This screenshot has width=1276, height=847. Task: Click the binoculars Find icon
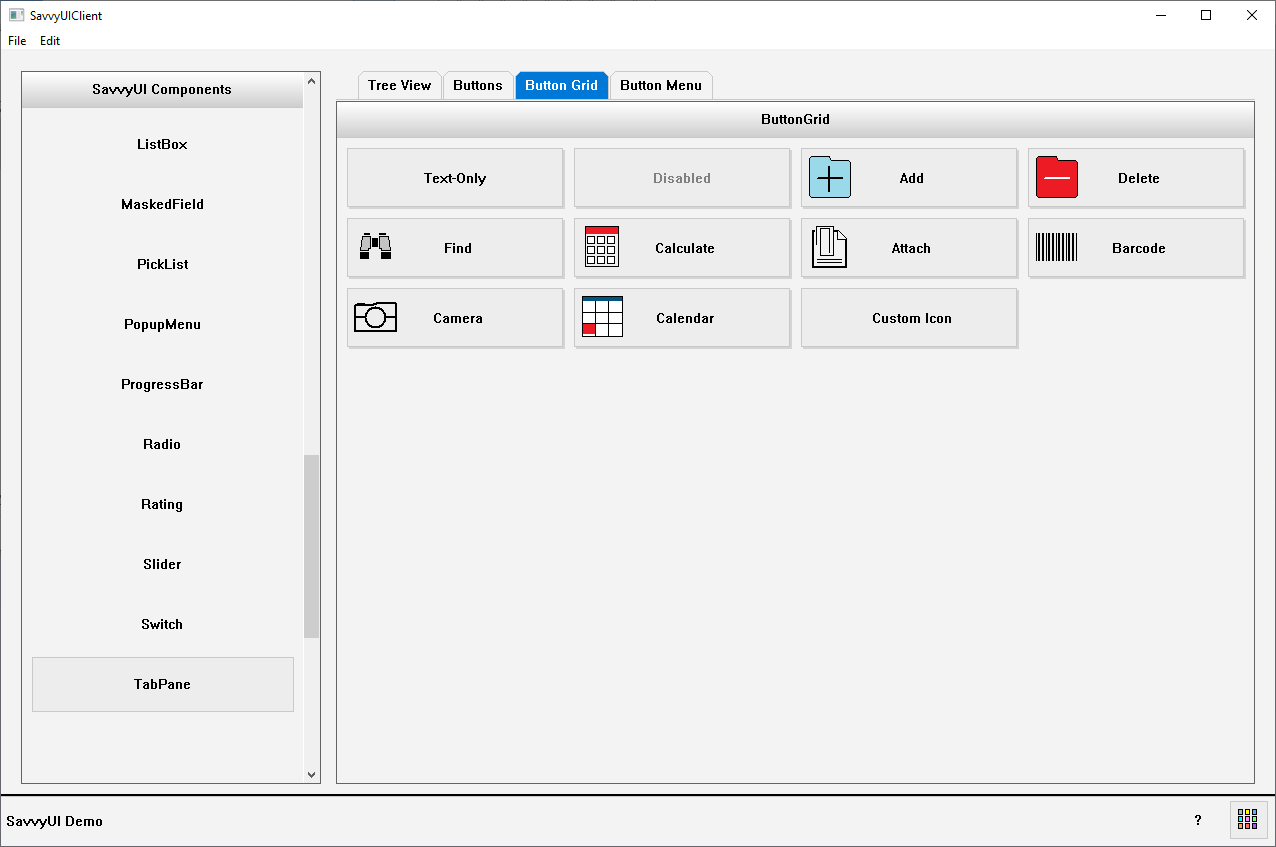[375, 247]
